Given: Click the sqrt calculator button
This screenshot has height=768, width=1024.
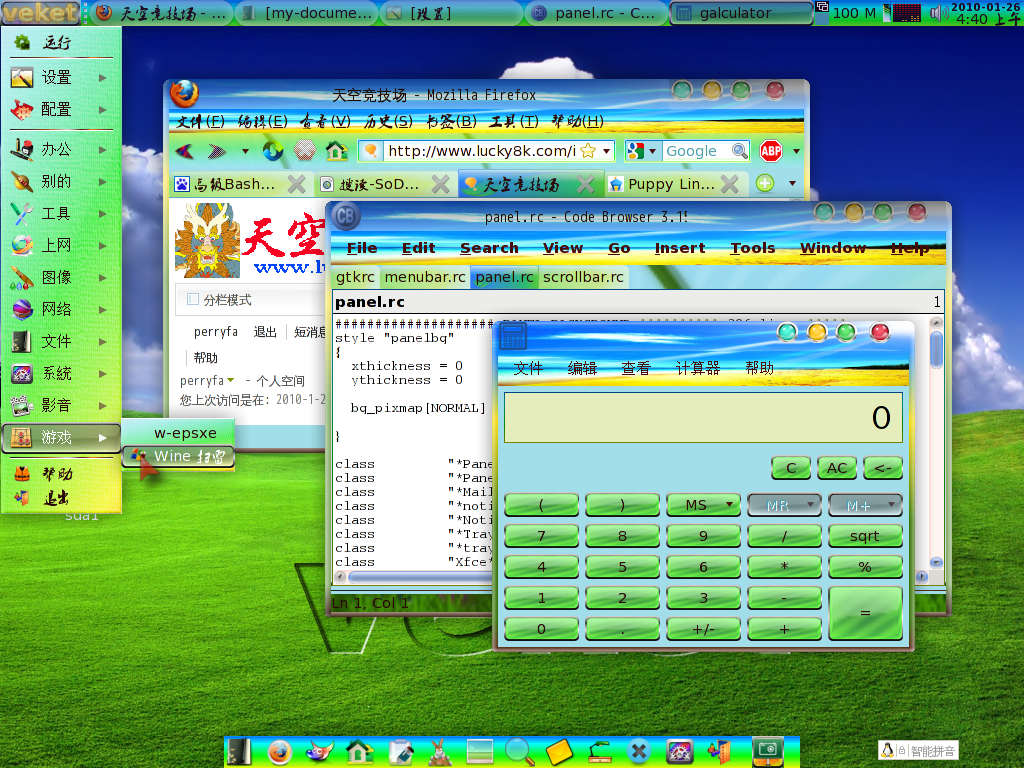Looking at the screenshot, I should pyautogui.click(x=865, y=536).
